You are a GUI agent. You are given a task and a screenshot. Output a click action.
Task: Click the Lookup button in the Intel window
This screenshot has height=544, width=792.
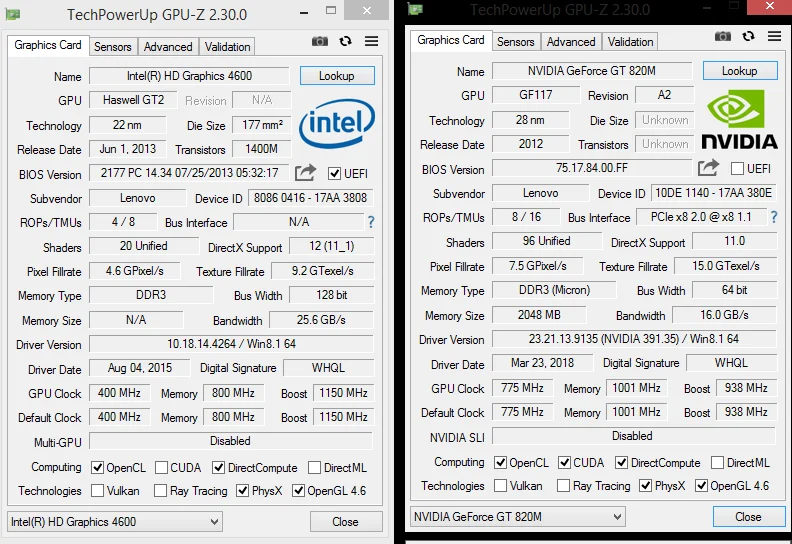click(x=337, y=76)
